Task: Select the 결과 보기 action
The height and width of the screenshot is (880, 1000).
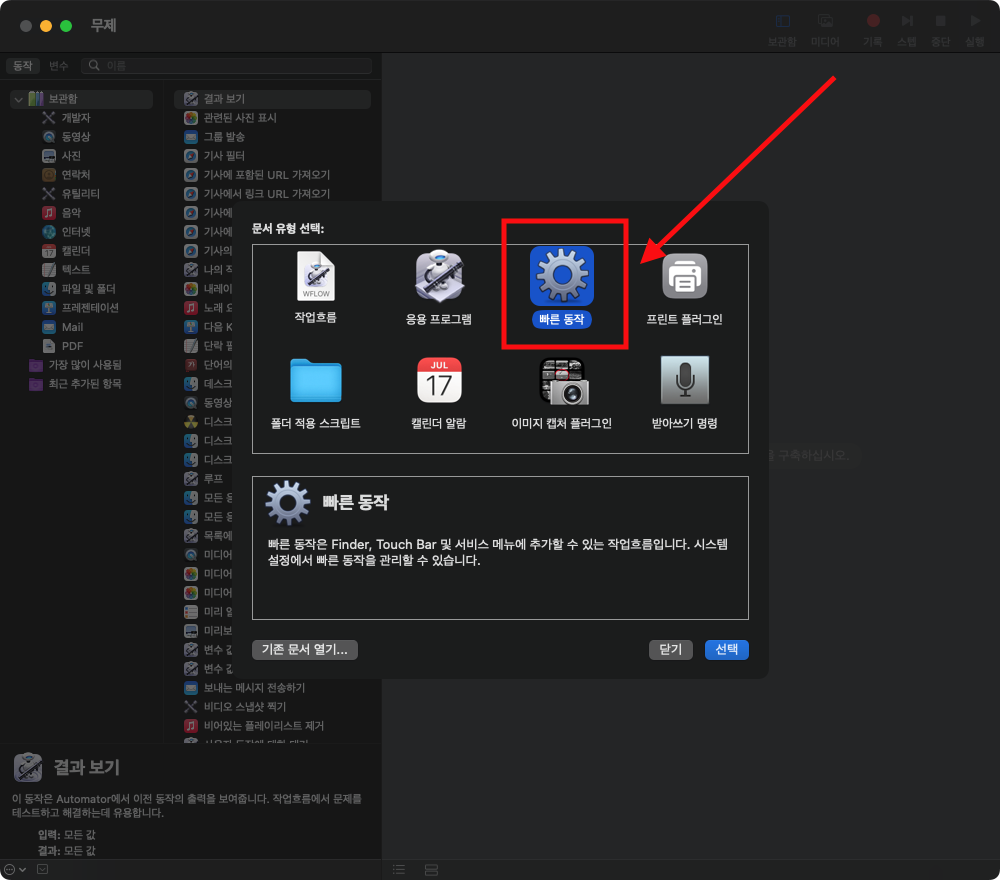Action: (x=272, y=99)
